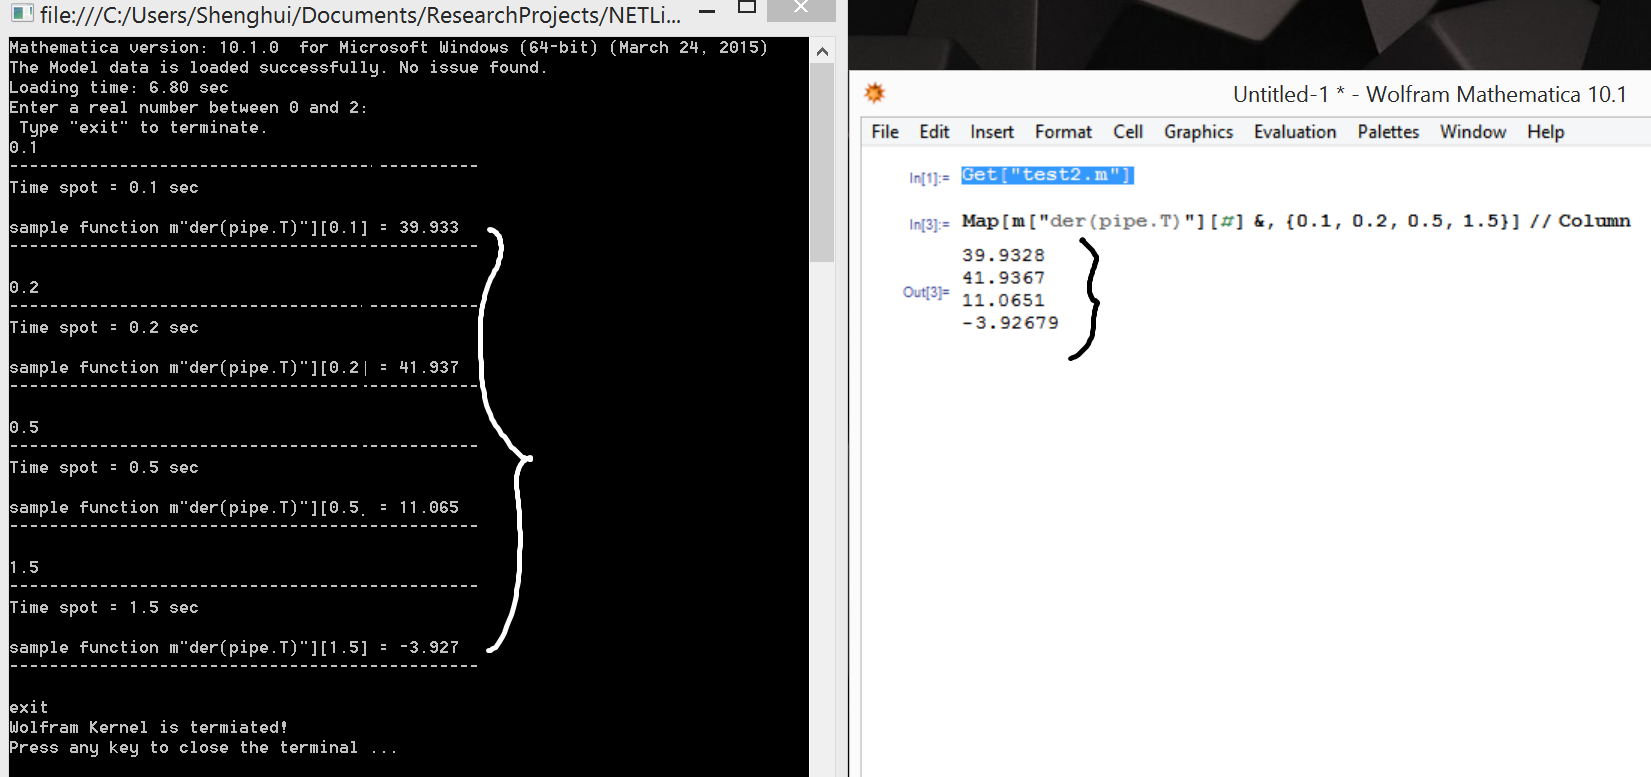The height and width of the screenshot is (777, 1651).
Task: Click output value 11.0651
Action: coord(1003,300)
